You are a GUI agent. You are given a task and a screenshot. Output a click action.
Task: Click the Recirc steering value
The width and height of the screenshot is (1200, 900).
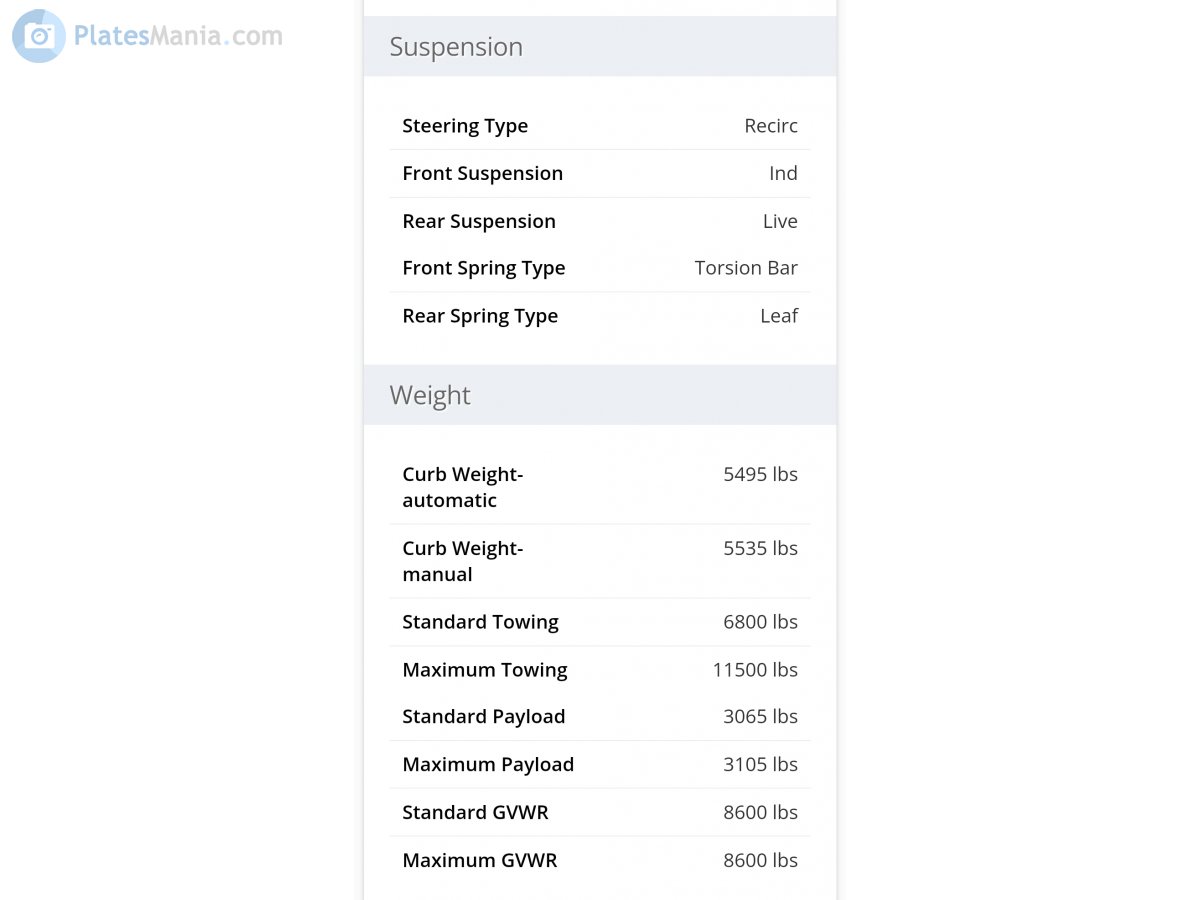tap(771, 126)
